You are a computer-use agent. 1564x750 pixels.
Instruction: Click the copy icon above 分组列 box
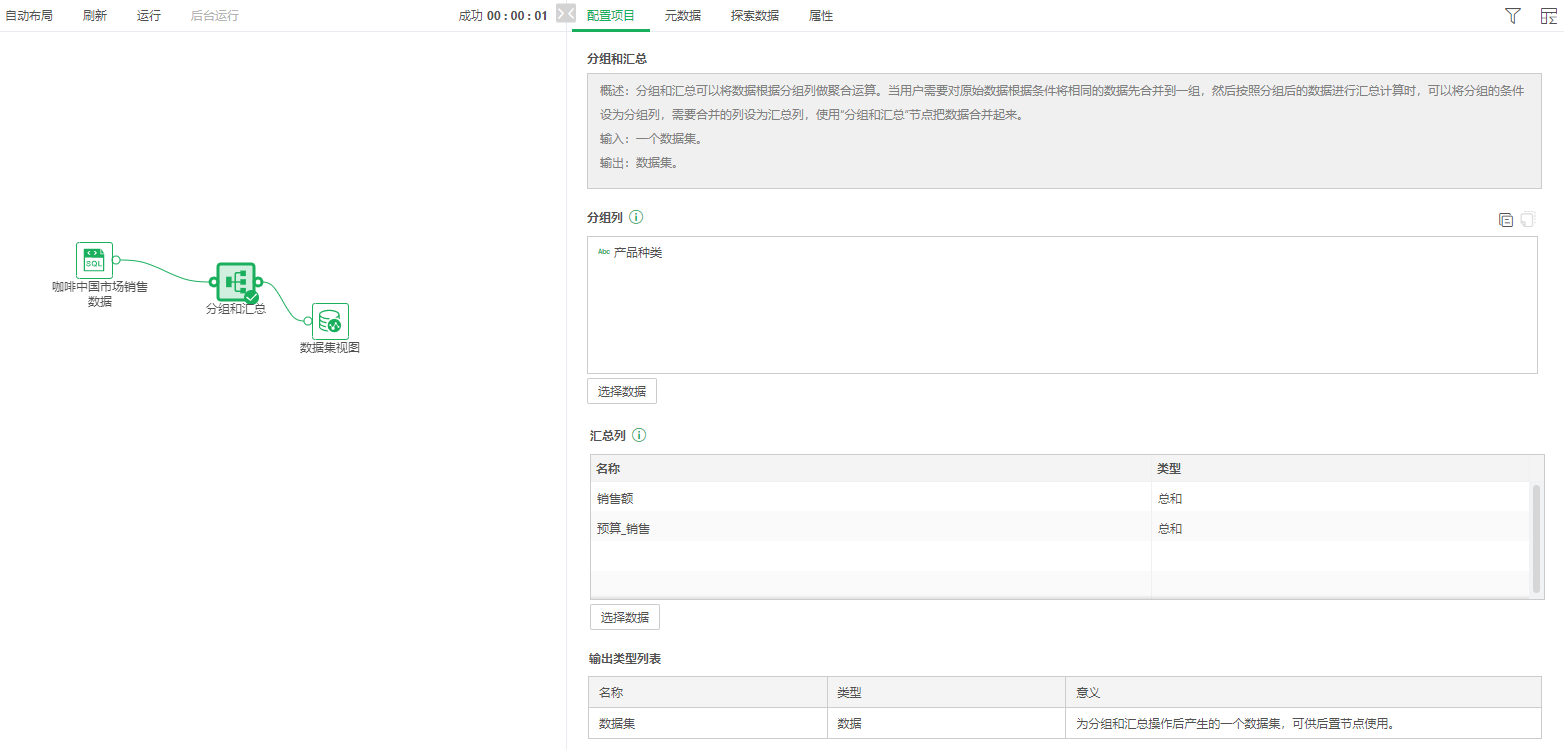pyautogui.click(x=1505, y=220)
